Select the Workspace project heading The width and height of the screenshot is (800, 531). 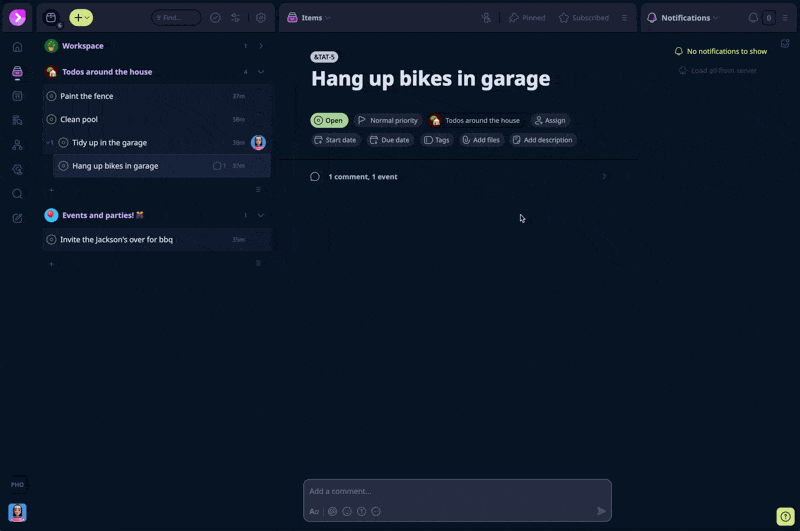tap(83, 46)
